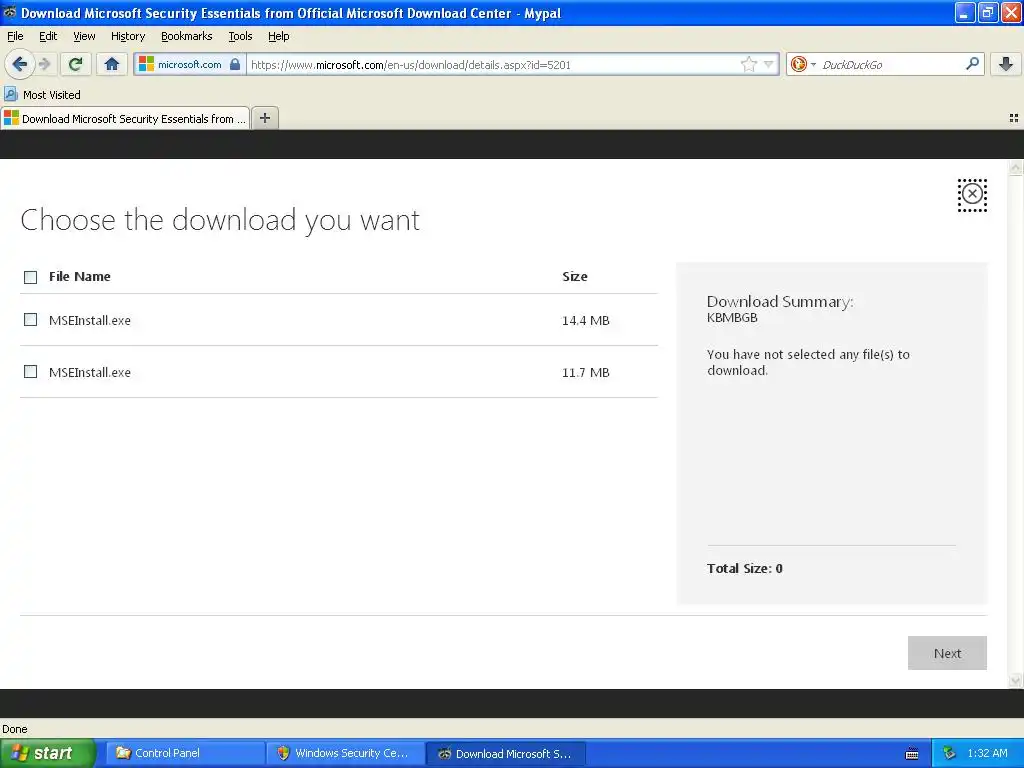Select the Download Microsoft Security Essentials tab

125,118
